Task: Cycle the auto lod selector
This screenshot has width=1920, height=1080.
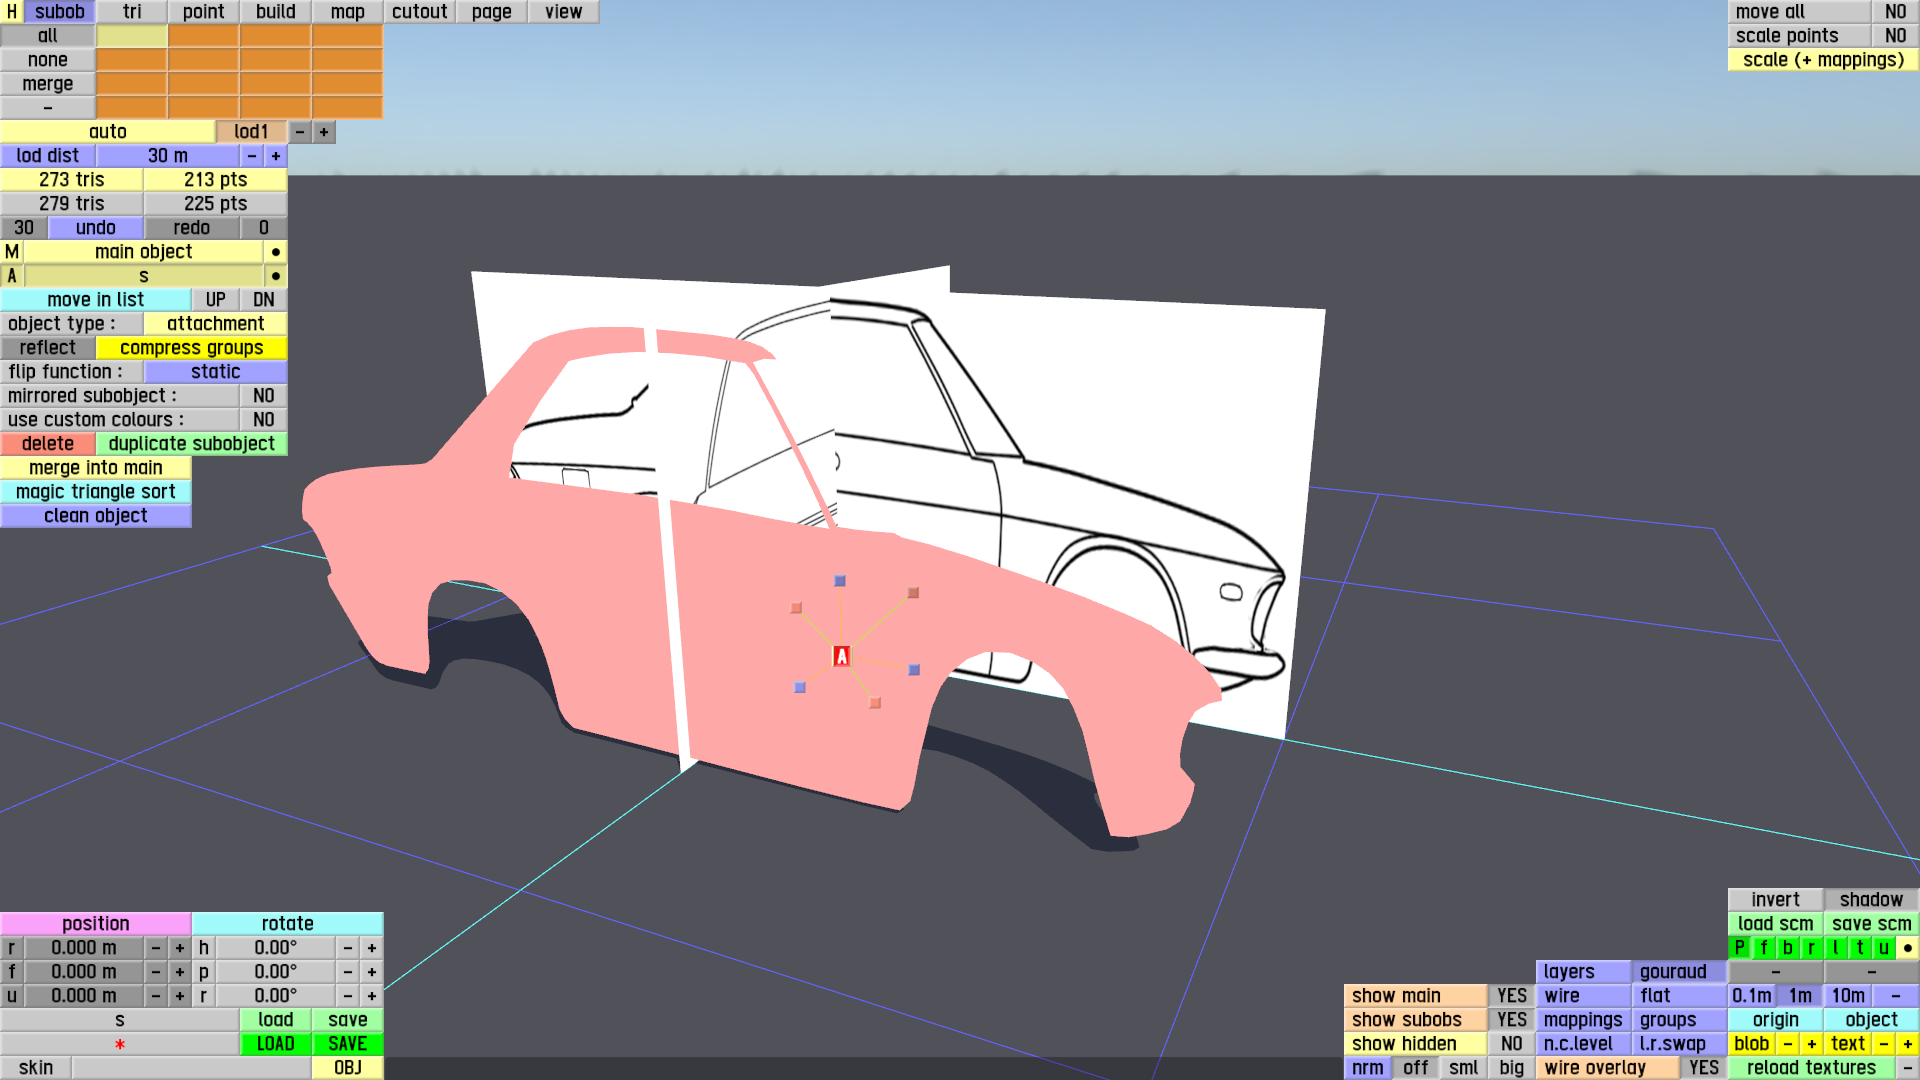Action: (x=107, y=132)
